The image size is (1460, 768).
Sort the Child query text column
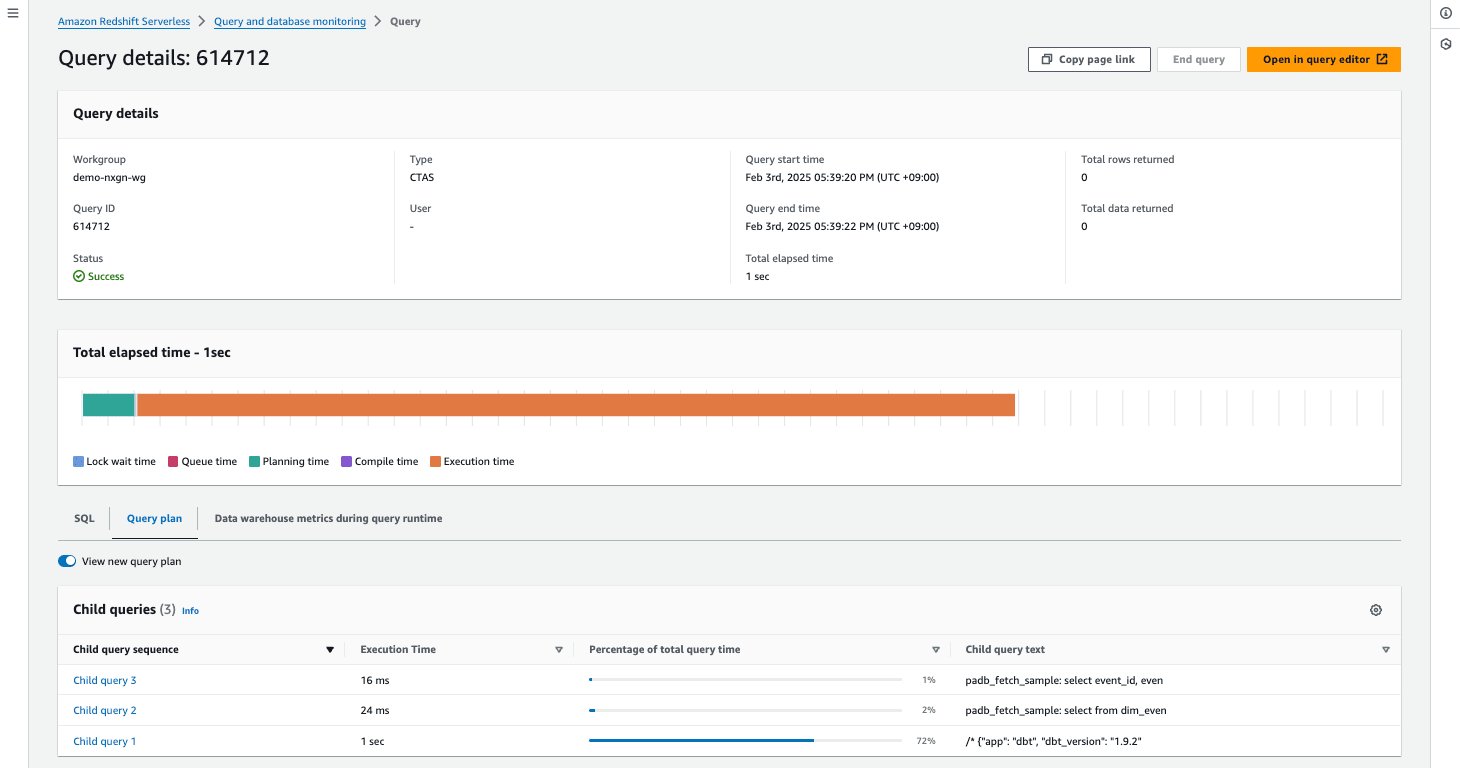[x=1386, y=650]
